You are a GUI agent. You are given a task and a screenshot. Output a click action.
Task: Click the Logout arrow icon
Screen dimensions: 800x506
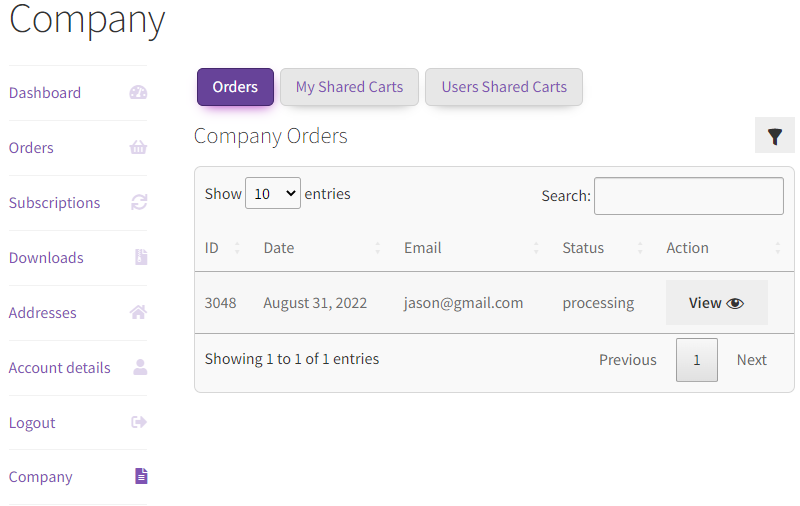[x=139, y=422]
